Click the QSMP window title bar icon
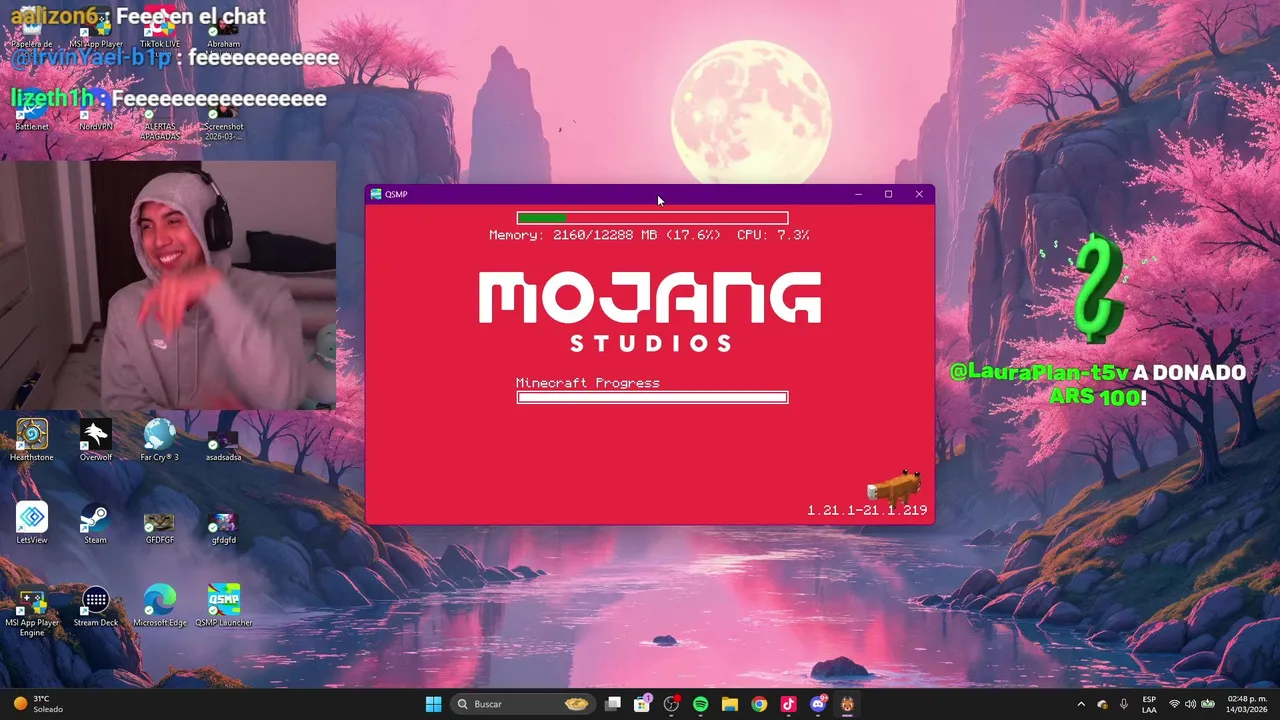This screenshot has width=1280, height=720. 375,194
